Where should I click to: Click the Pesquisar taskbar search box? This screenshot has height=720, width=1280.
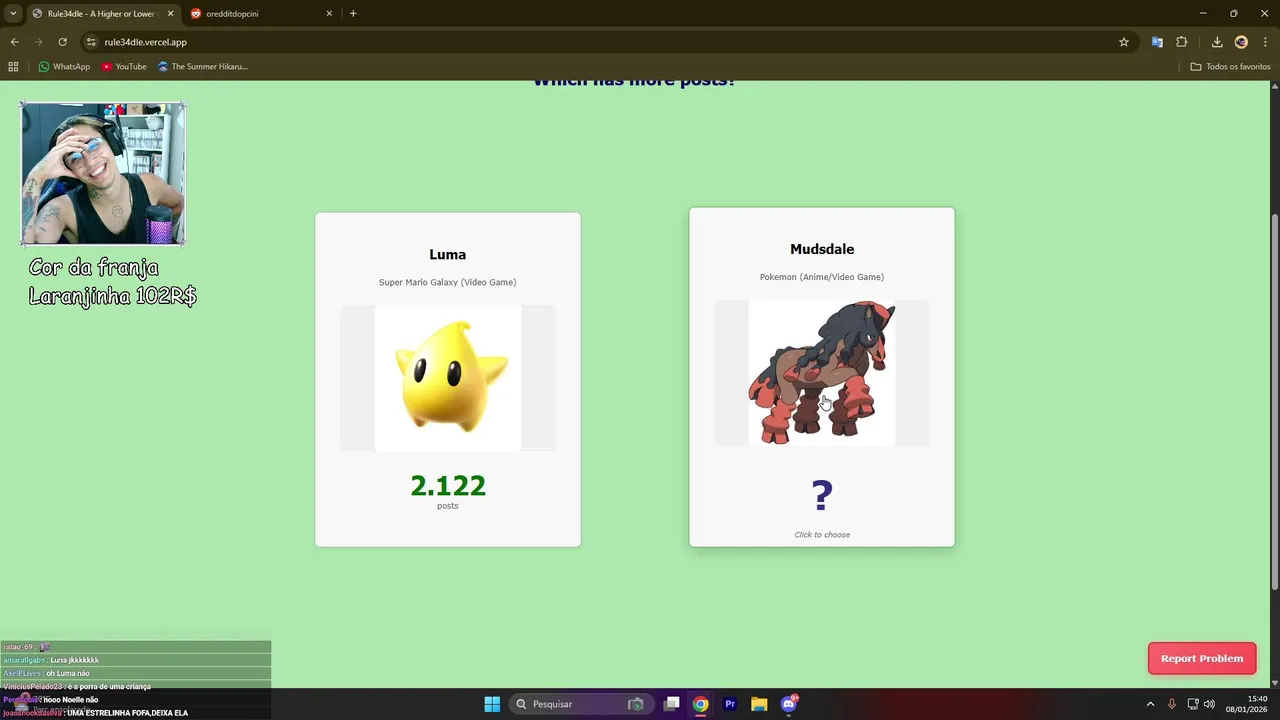click(x=581, y=704)
